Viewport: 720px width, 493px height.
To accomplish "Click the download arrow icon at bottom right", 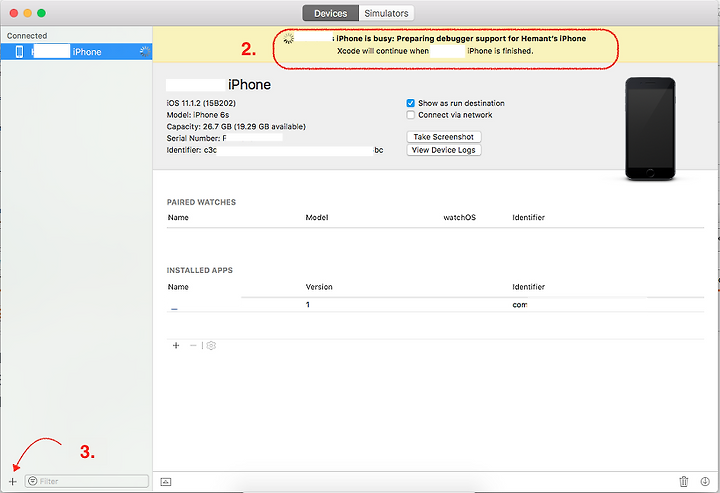I will click(705, 482).
